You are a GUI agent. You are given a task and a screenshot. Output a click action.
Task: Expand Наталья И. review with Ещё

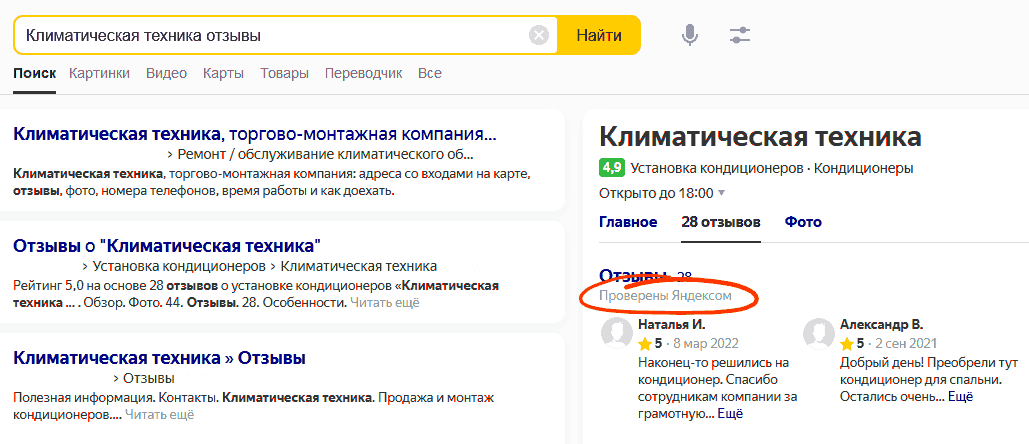(730, 414)
